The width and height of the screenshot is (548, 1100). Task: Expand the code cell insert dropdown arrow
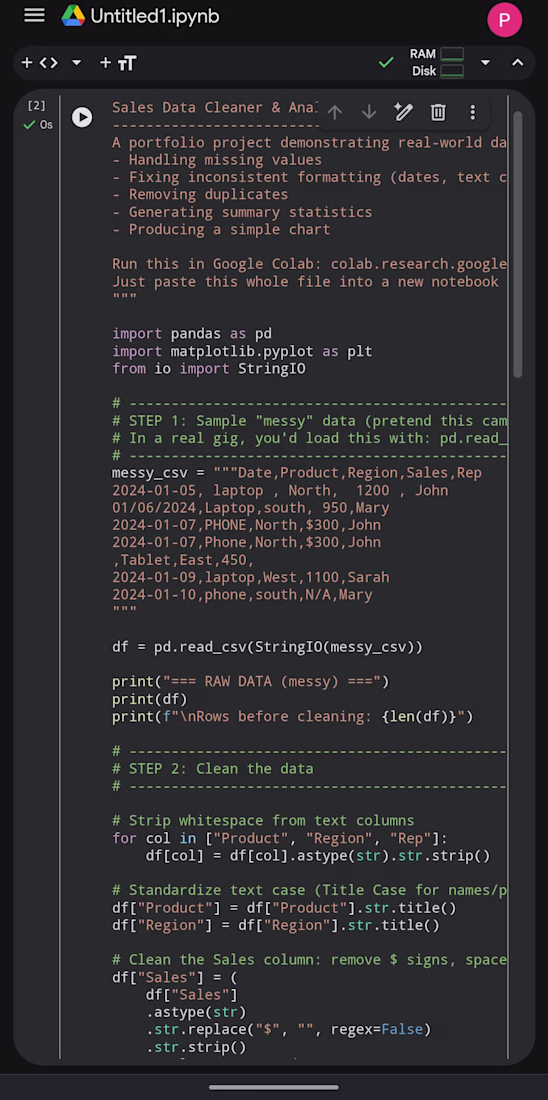coord(76,63)
